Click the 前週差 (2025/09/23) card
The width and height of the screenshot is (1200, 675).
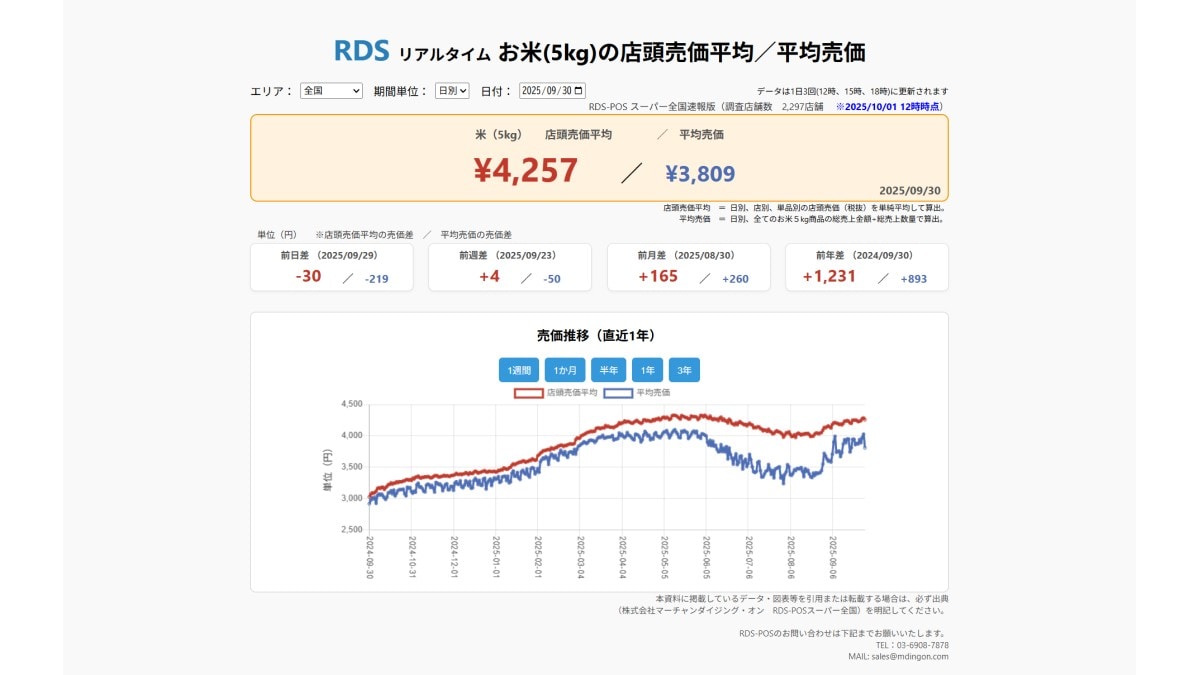tap(510, 267)
